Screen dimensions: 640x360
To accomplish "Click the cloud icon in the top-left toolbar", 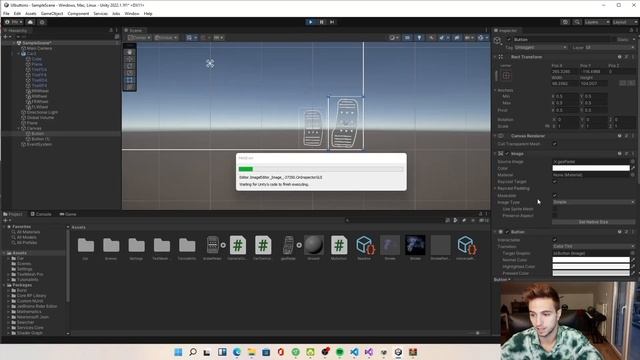I will click(x=31, y=22).
